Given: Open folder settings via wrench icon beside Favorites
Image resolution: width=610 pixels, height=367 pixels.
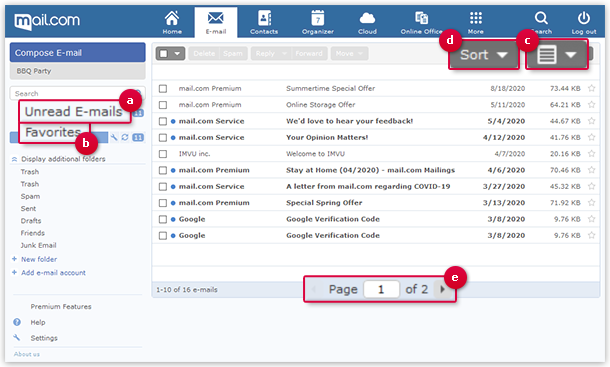Looking at the screenshot, I should coord(114,137).
